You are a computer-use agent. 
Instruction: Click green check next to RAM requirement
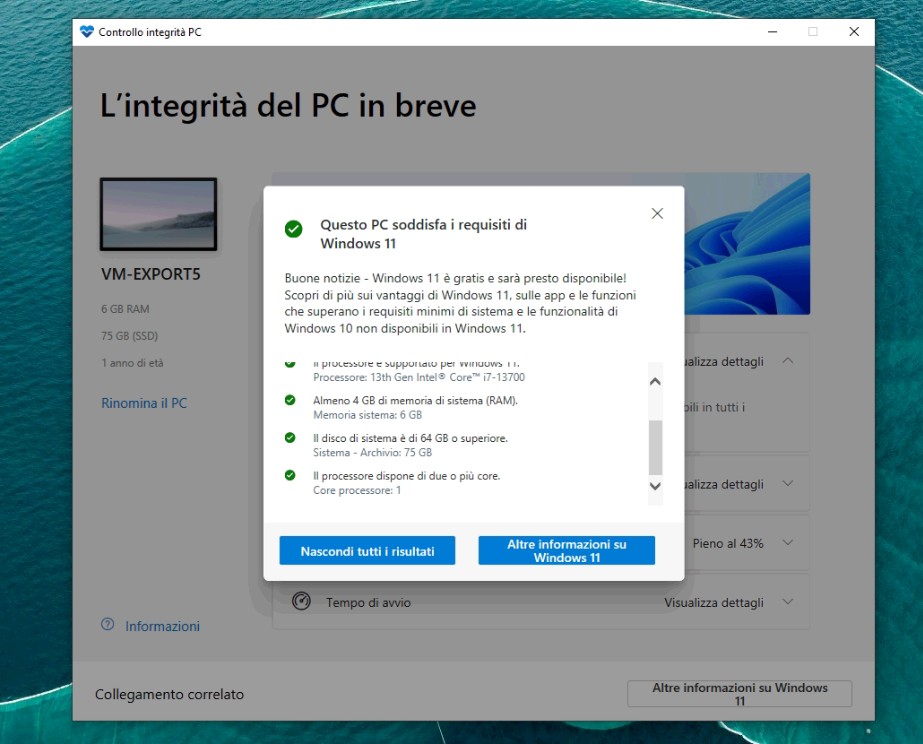point(290,400)
